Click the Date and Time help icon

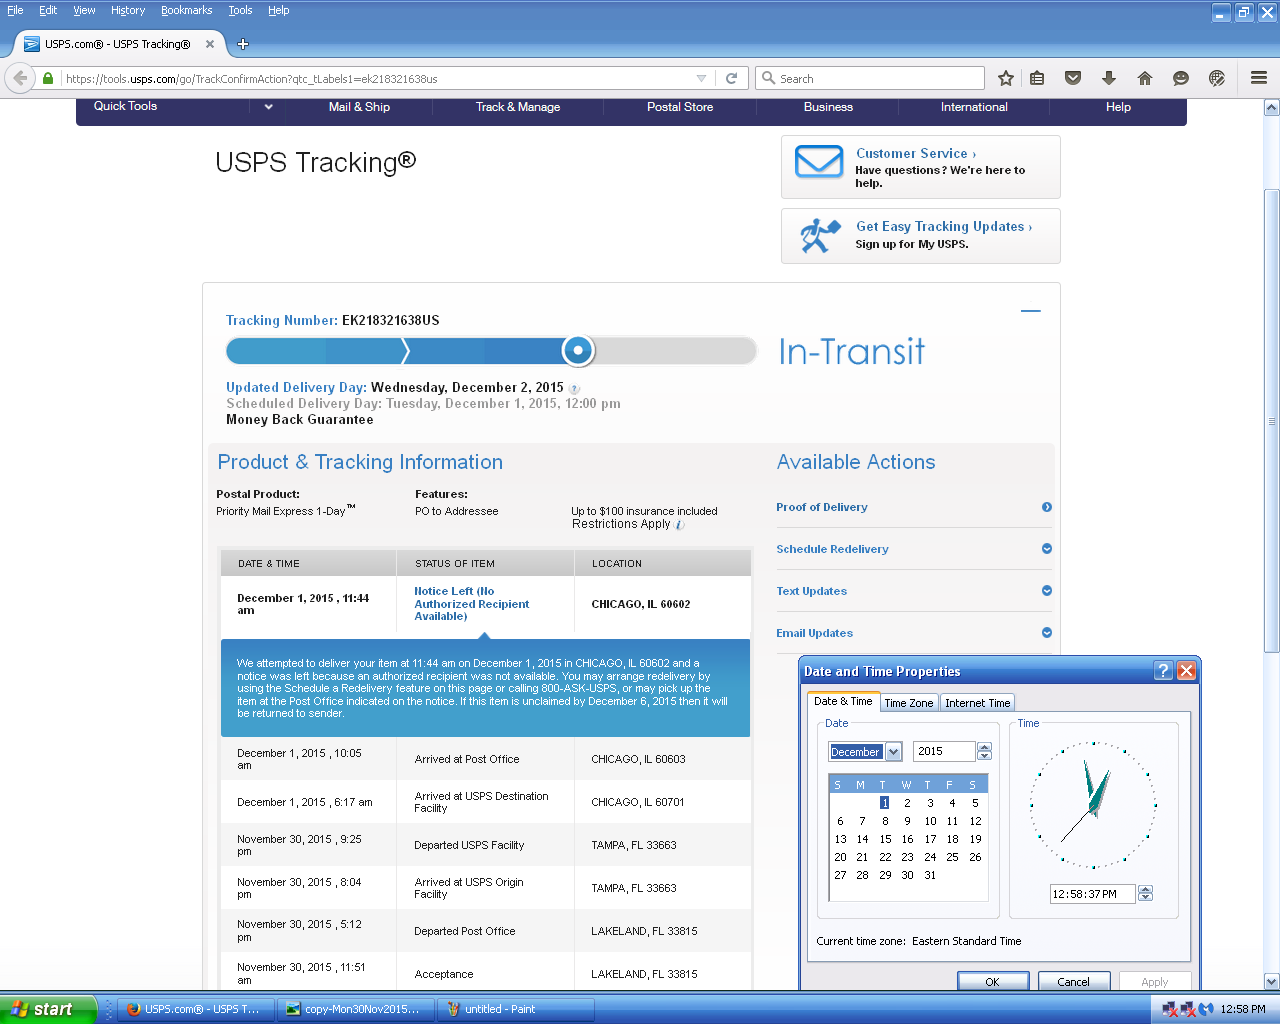(1163, 671)
